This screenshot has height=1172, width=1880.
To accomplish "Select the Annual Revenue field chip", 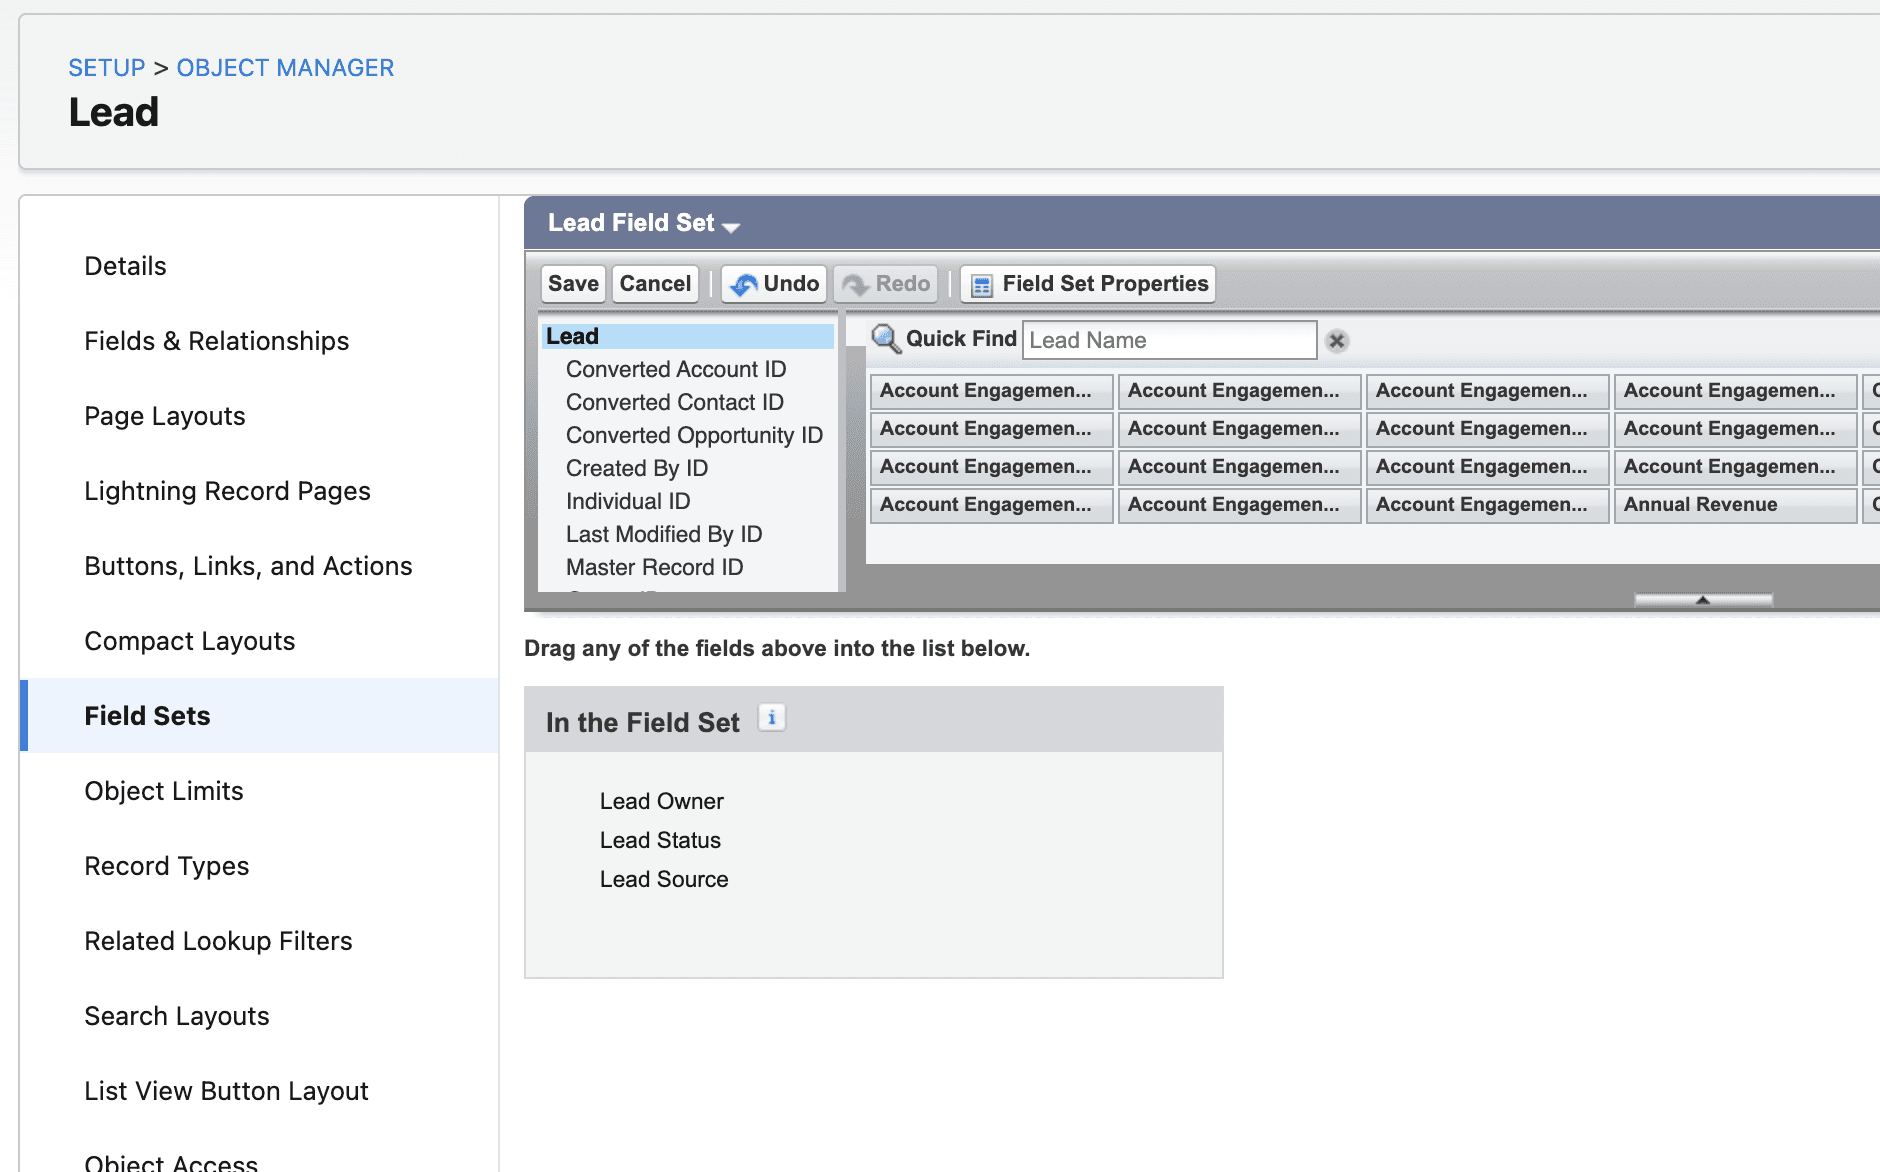I will point(1735,505).
